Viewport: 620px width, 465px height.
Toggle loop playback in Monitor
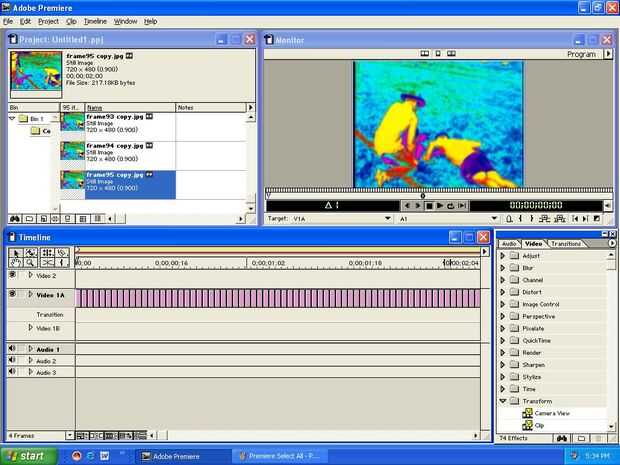450,206
